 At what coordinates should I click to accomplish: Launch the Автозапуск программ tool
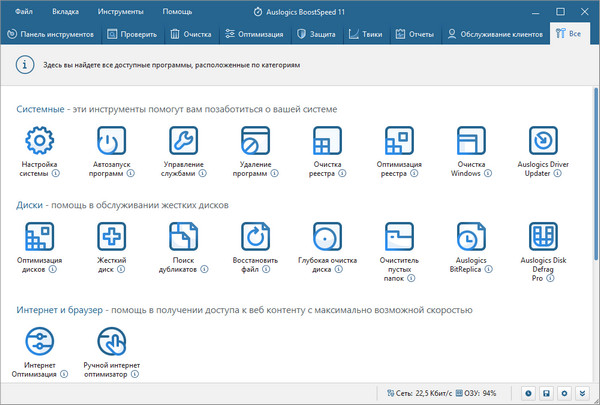112,140
